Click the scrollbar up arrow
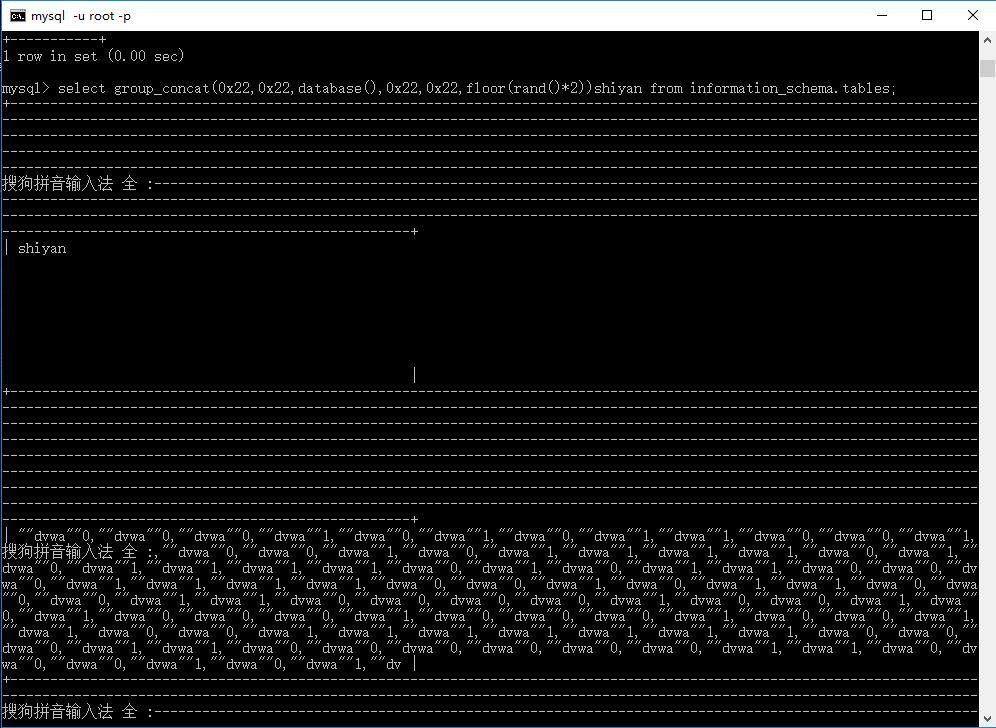This screenshot has height=728, width=996. pyautogui.click(x=987, y=39)
